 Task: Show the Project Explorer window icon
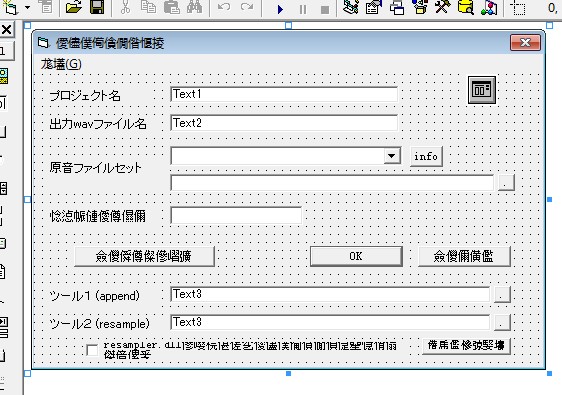tap(351, 7)
